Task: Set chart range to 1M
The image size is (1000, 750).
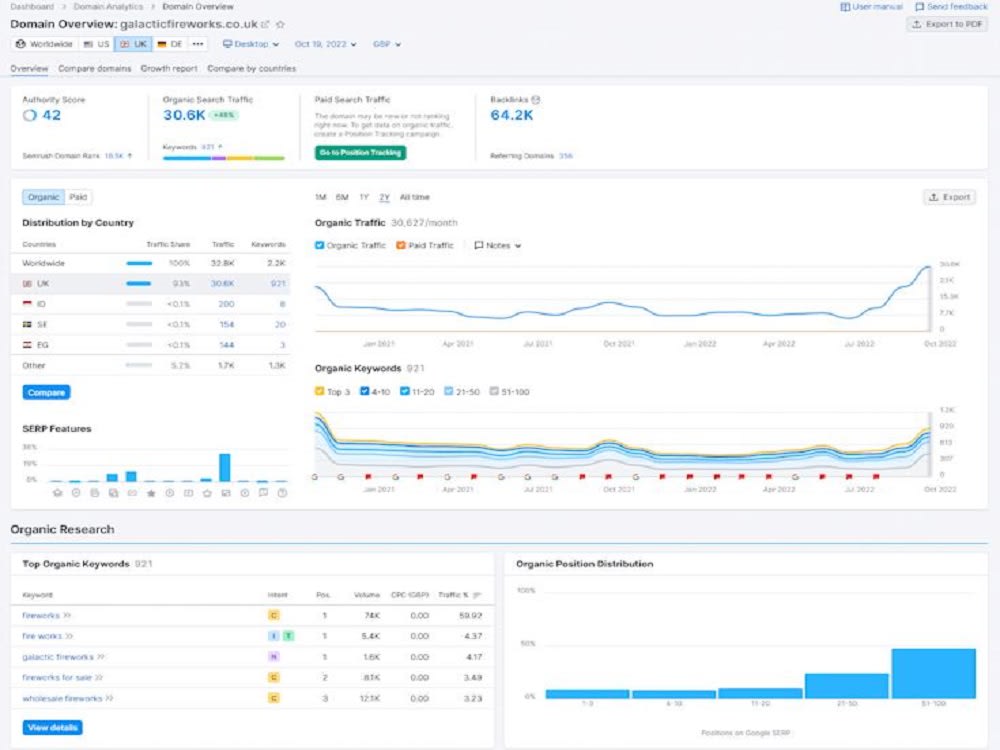Action: coord(321,197)
